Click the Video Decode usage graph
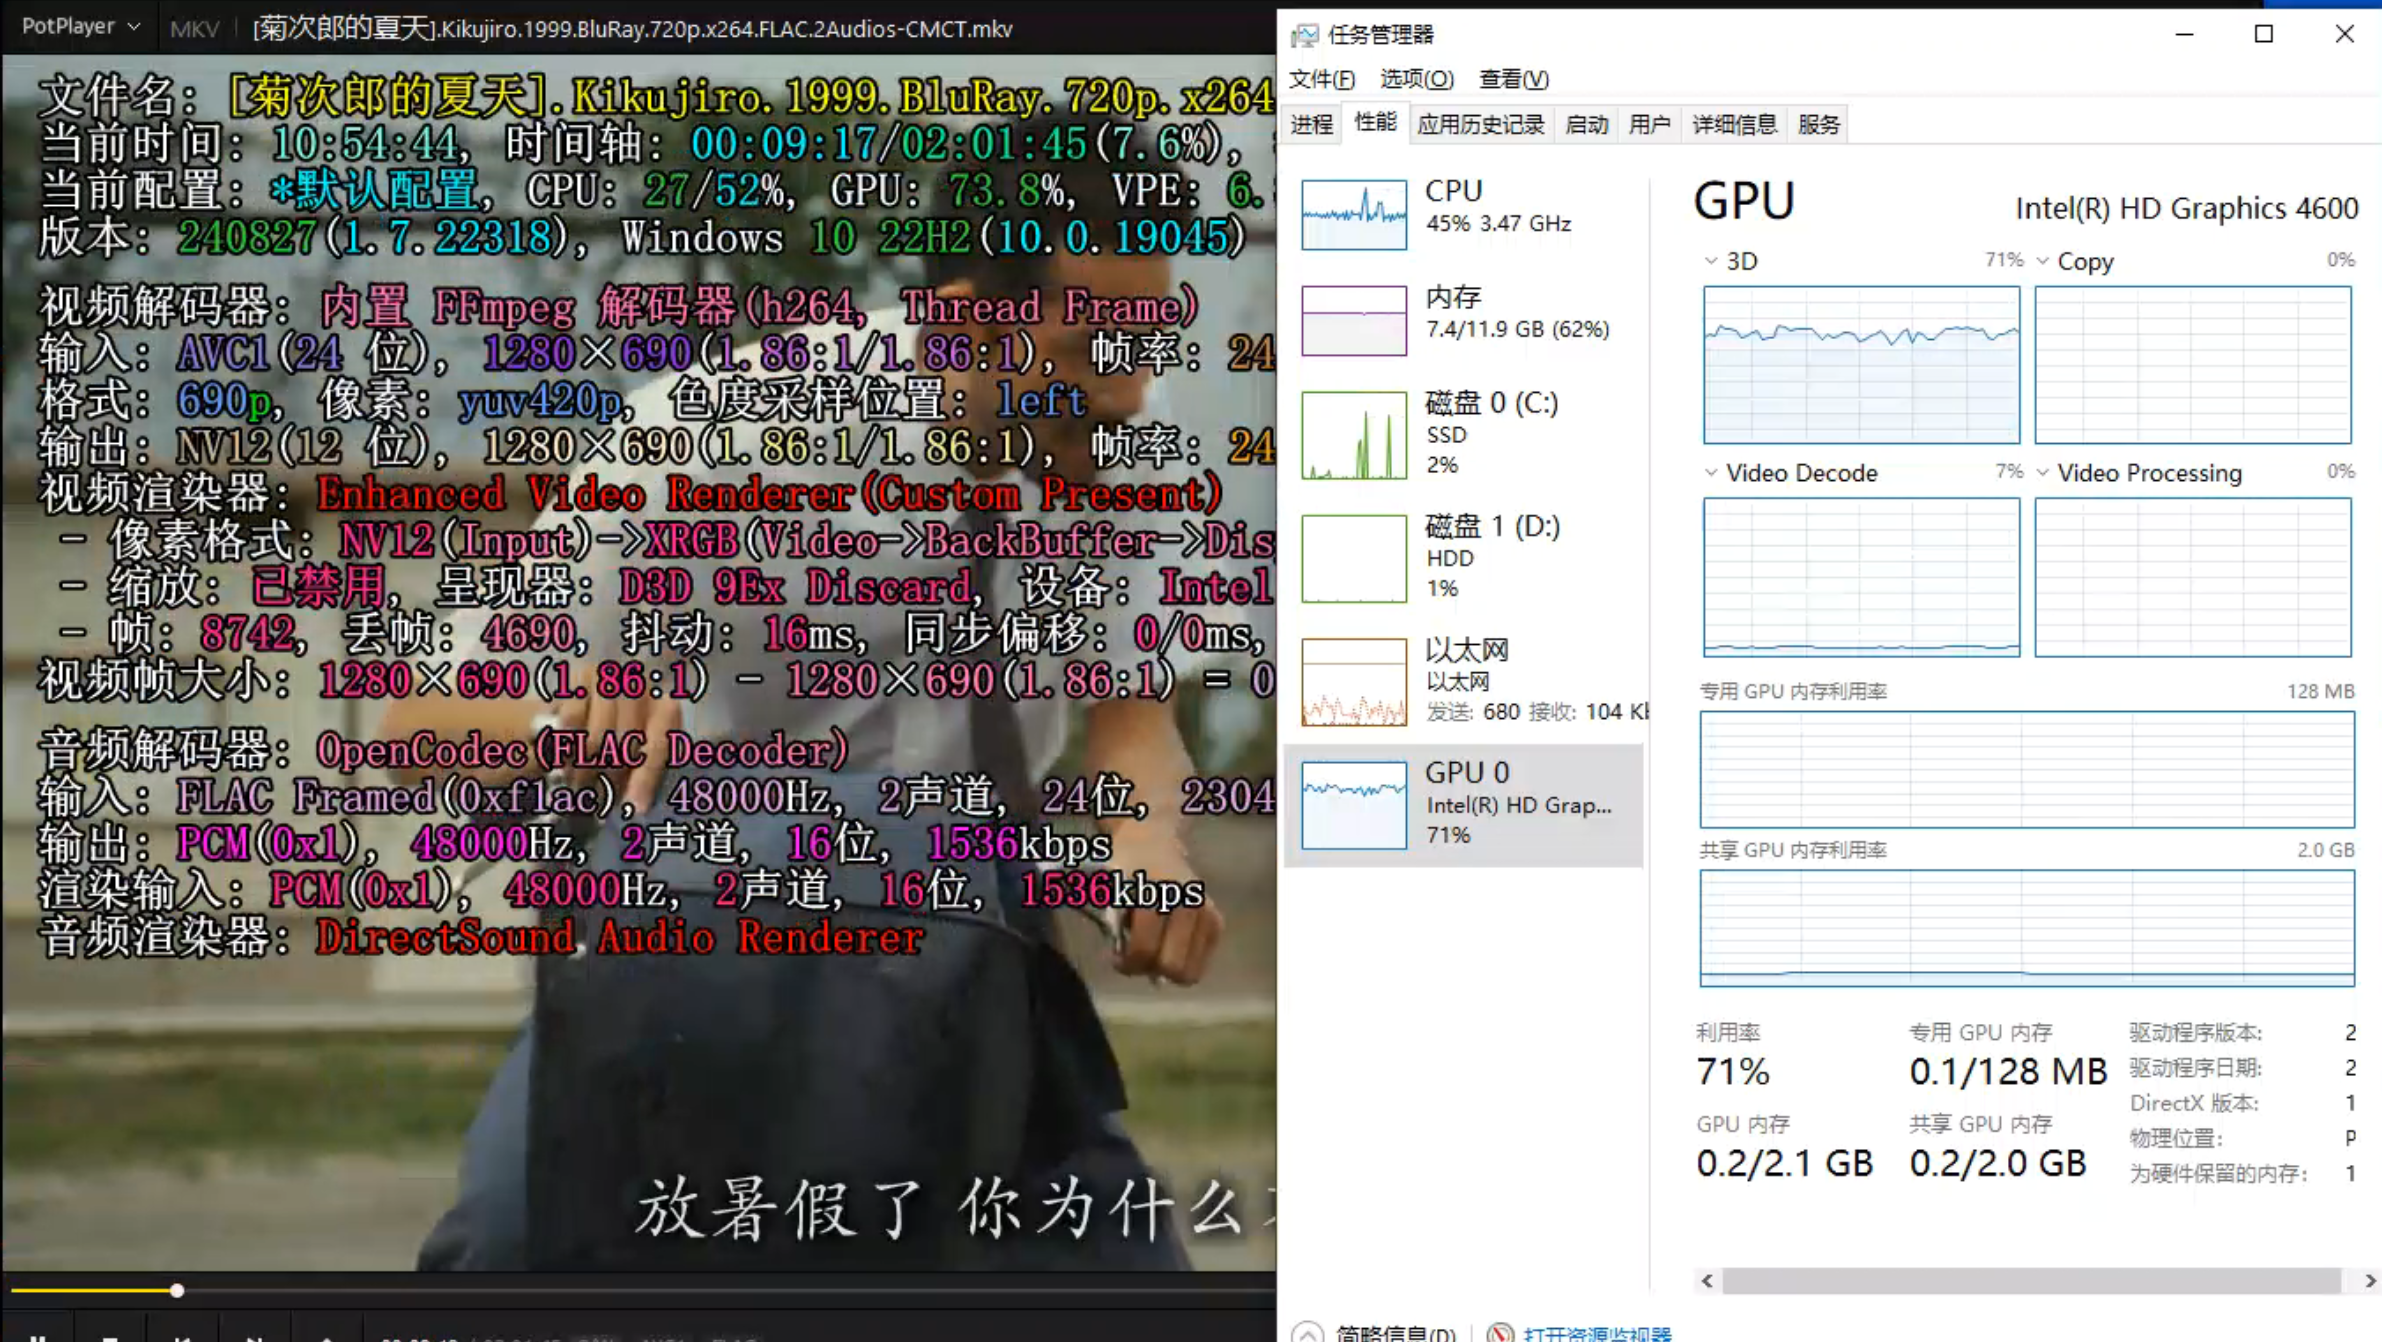The image size is (2382, 1342). click(1861, 577)
